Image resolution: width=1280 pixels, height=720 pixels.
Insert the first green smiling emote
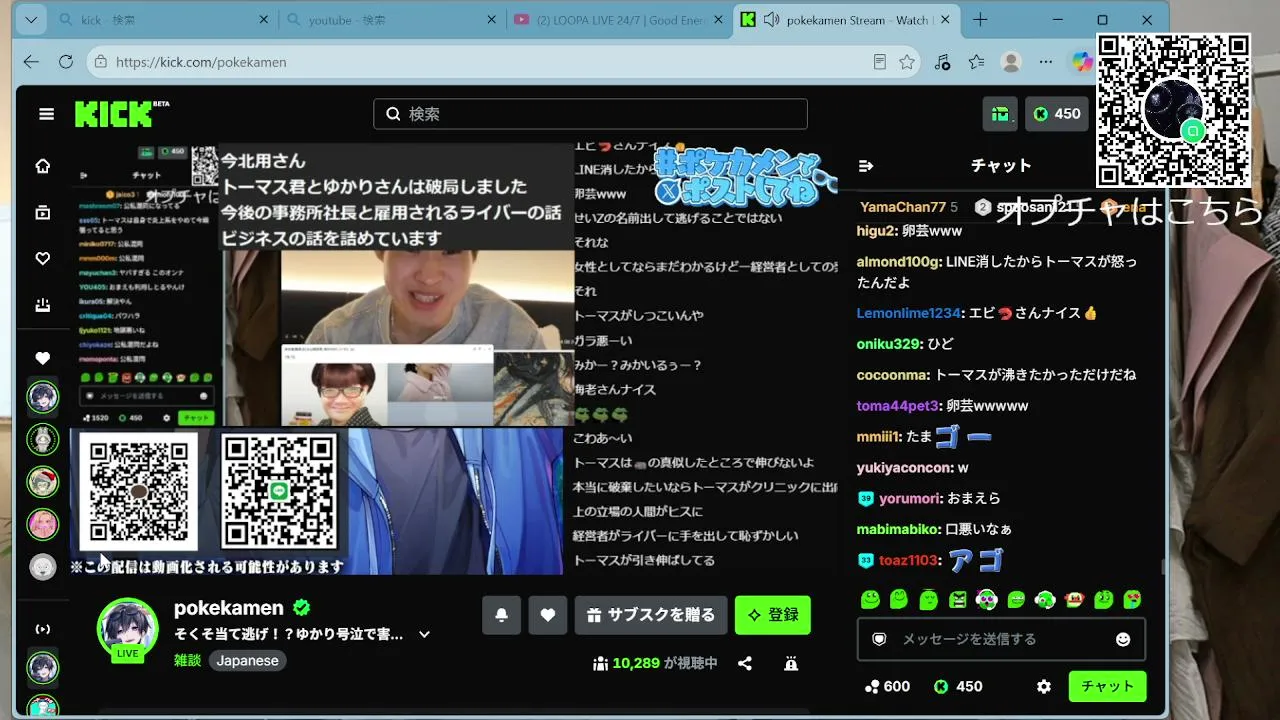click(x=870, y=600)
